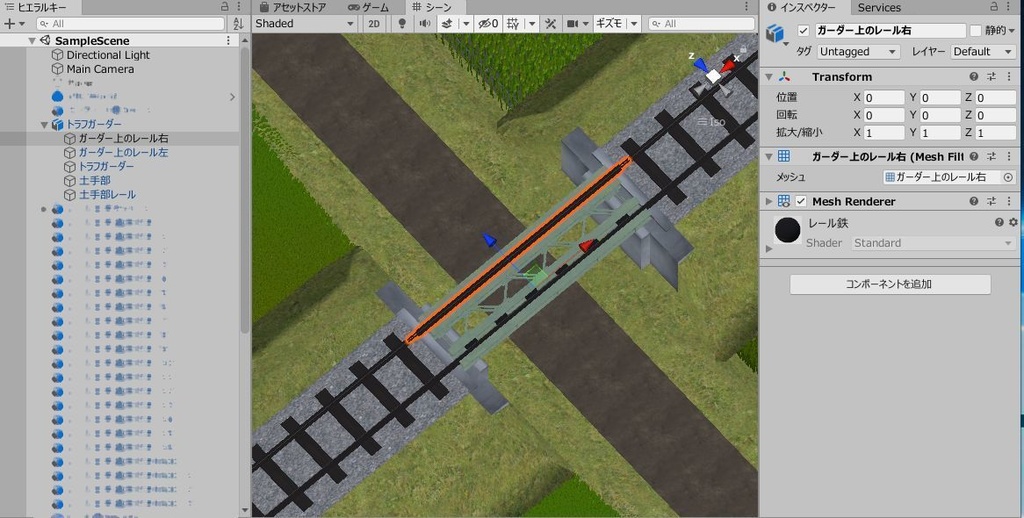This screenshot has width=1024, height=518.
Task: Collapse the SampleScene foldout arrow
Action: pyautogui.click(x=32, y=40)
